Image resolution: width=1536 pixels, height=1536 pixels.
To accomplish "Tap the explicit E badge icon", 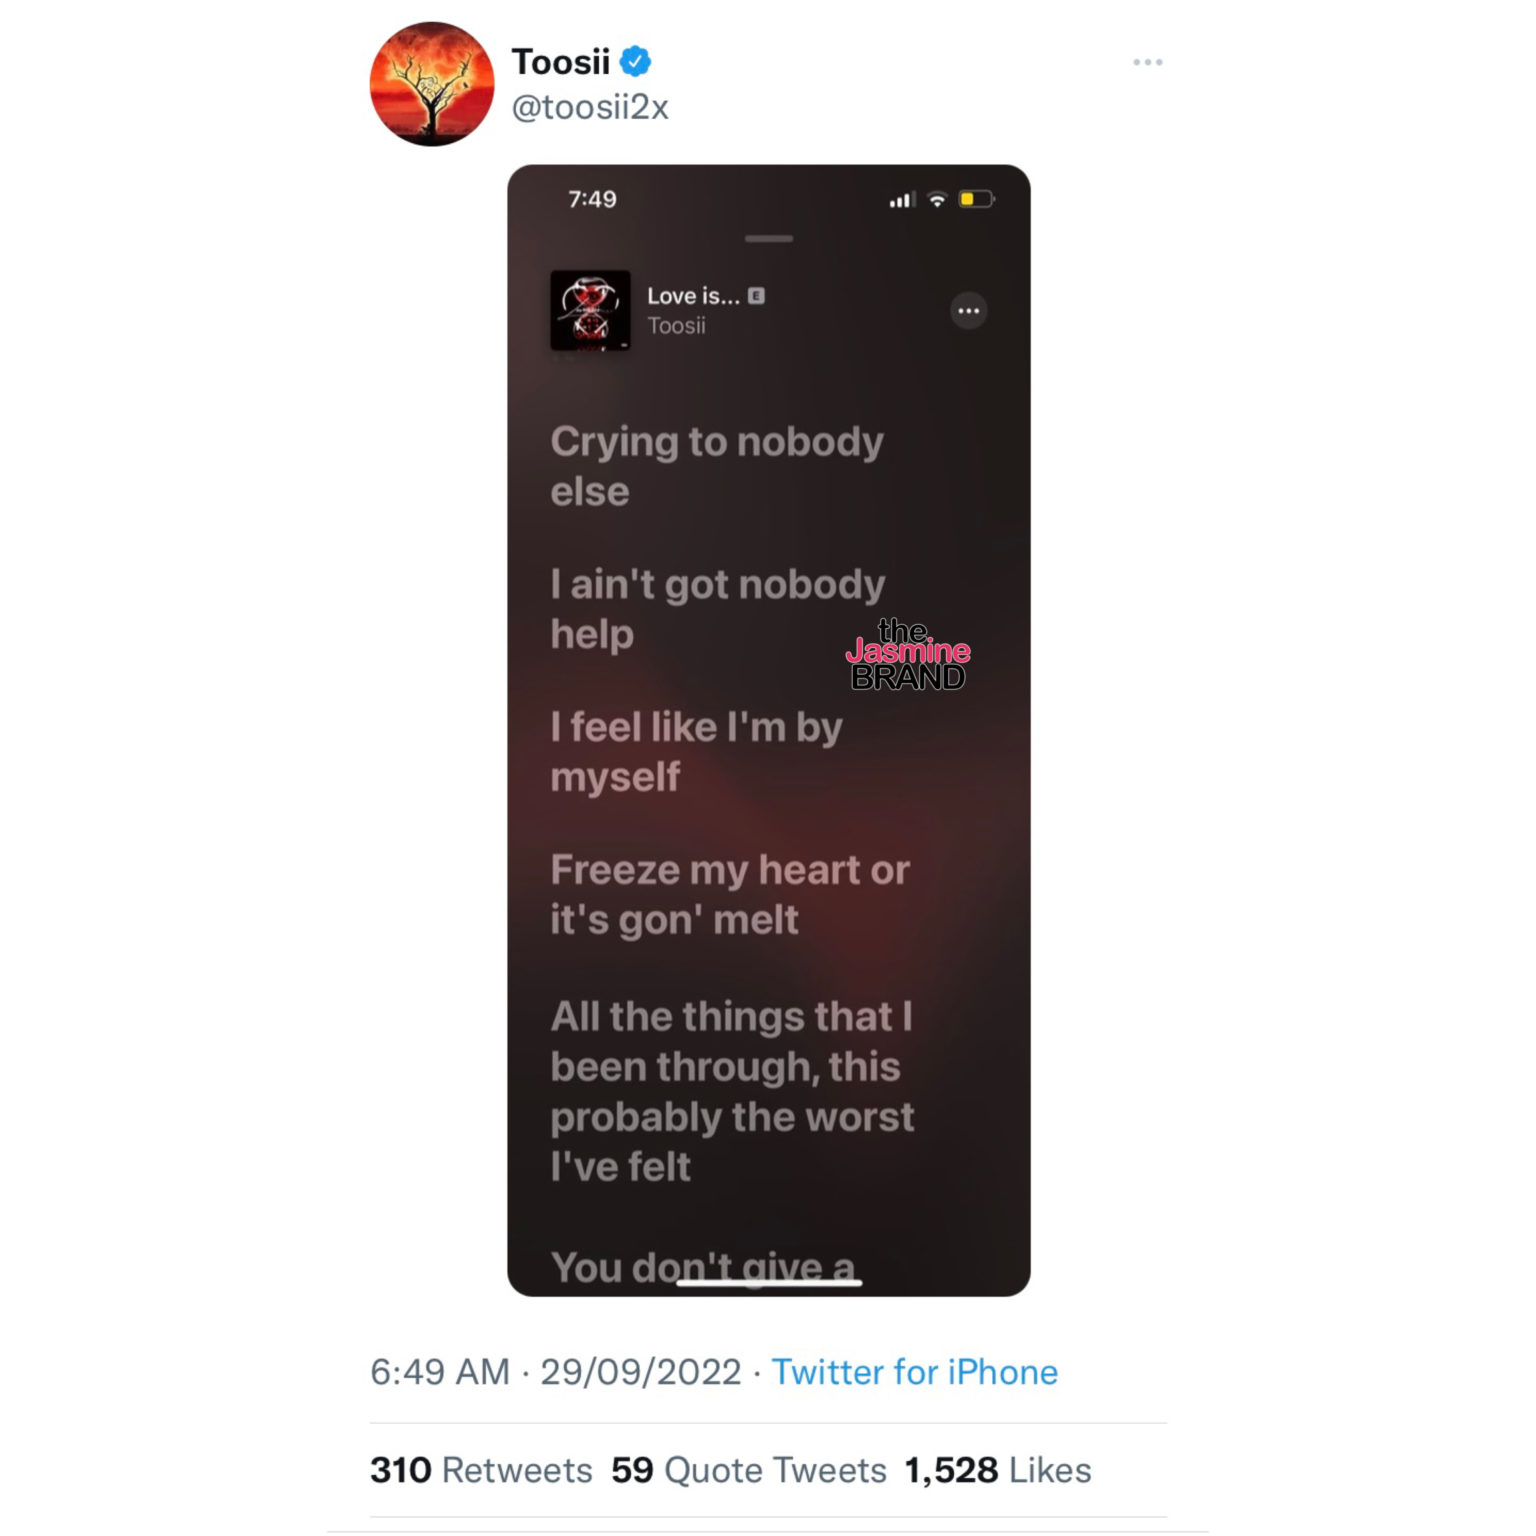I will pyautogui.click(x=756, y=295).
